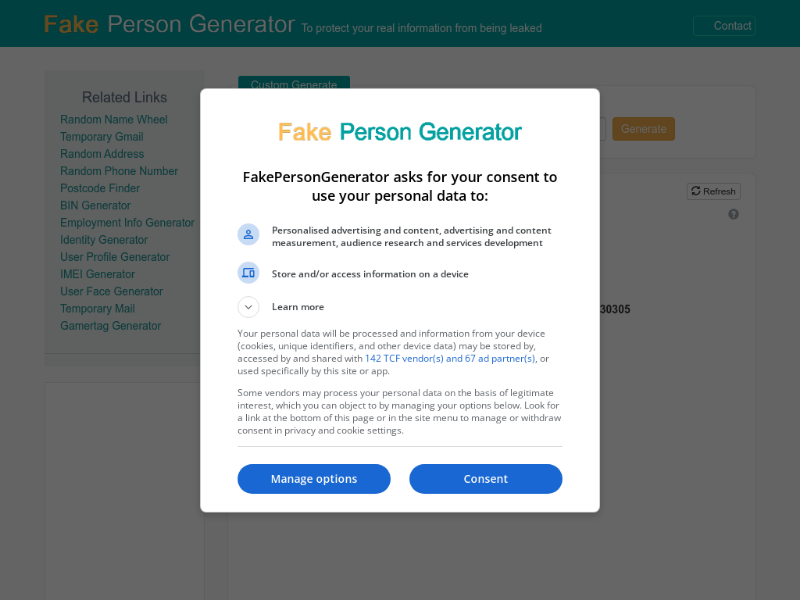Visit Random Phone Number page
The height and width of the screenshot is (600, 800).
119,171
